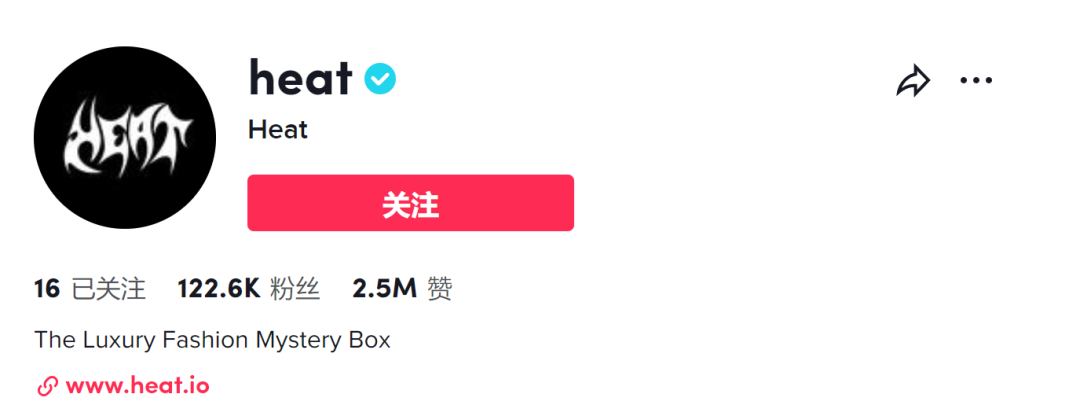Click the following count number 16
1080x405 pixels.
(x=47, y=290)
